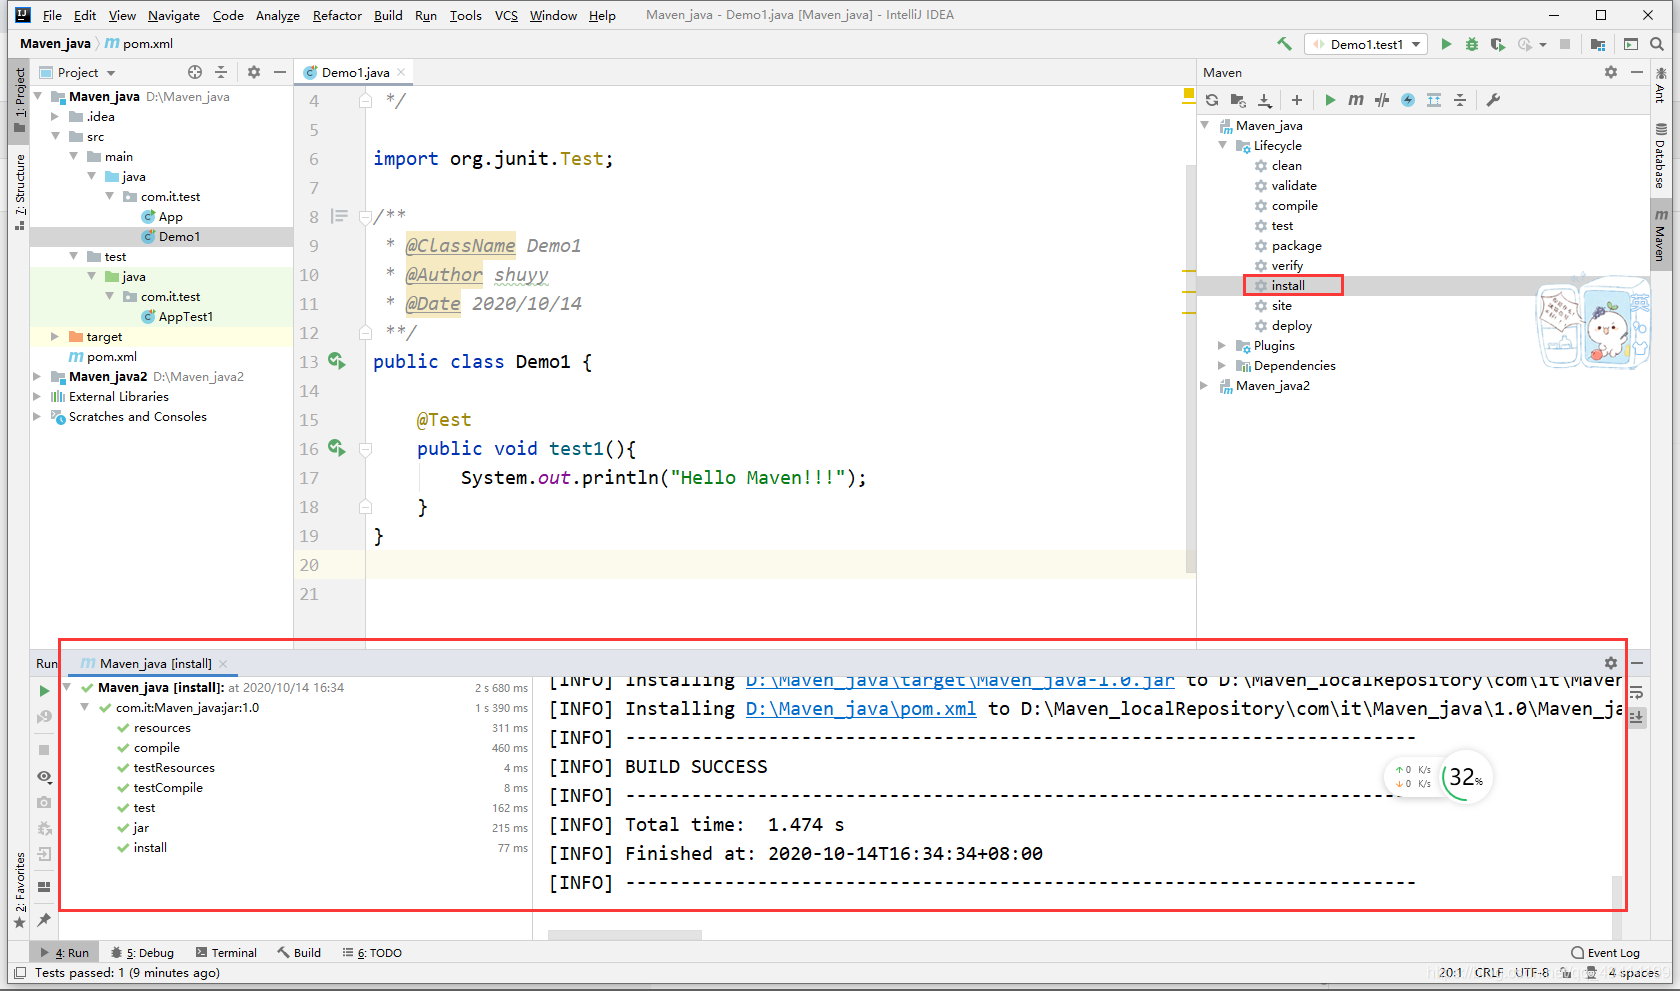Collapse com.it:Maven_java:jar:1.0 run node
This screenshot has height=991, width=1680.
[85, 708]
